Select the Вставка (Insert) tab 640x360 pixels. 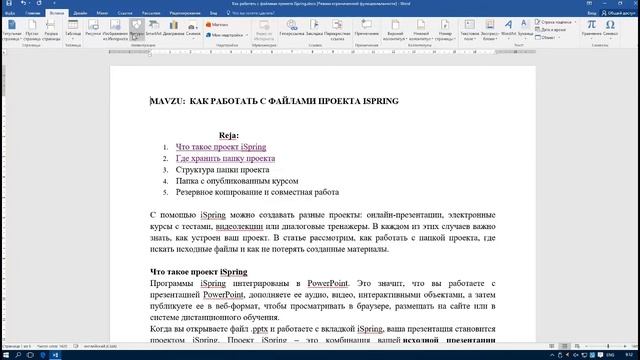pyautogui.click(x=57, y=13)
